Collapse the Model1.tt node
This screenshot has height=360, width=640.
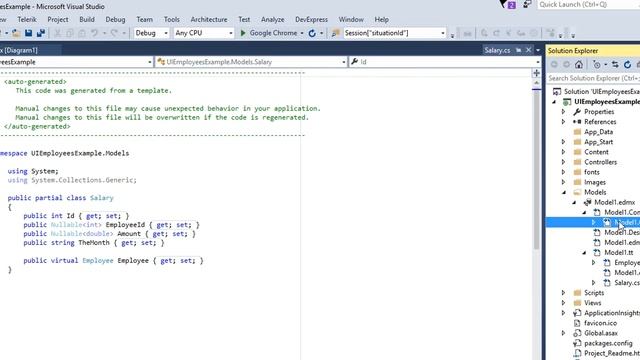[x=584, y=253]
